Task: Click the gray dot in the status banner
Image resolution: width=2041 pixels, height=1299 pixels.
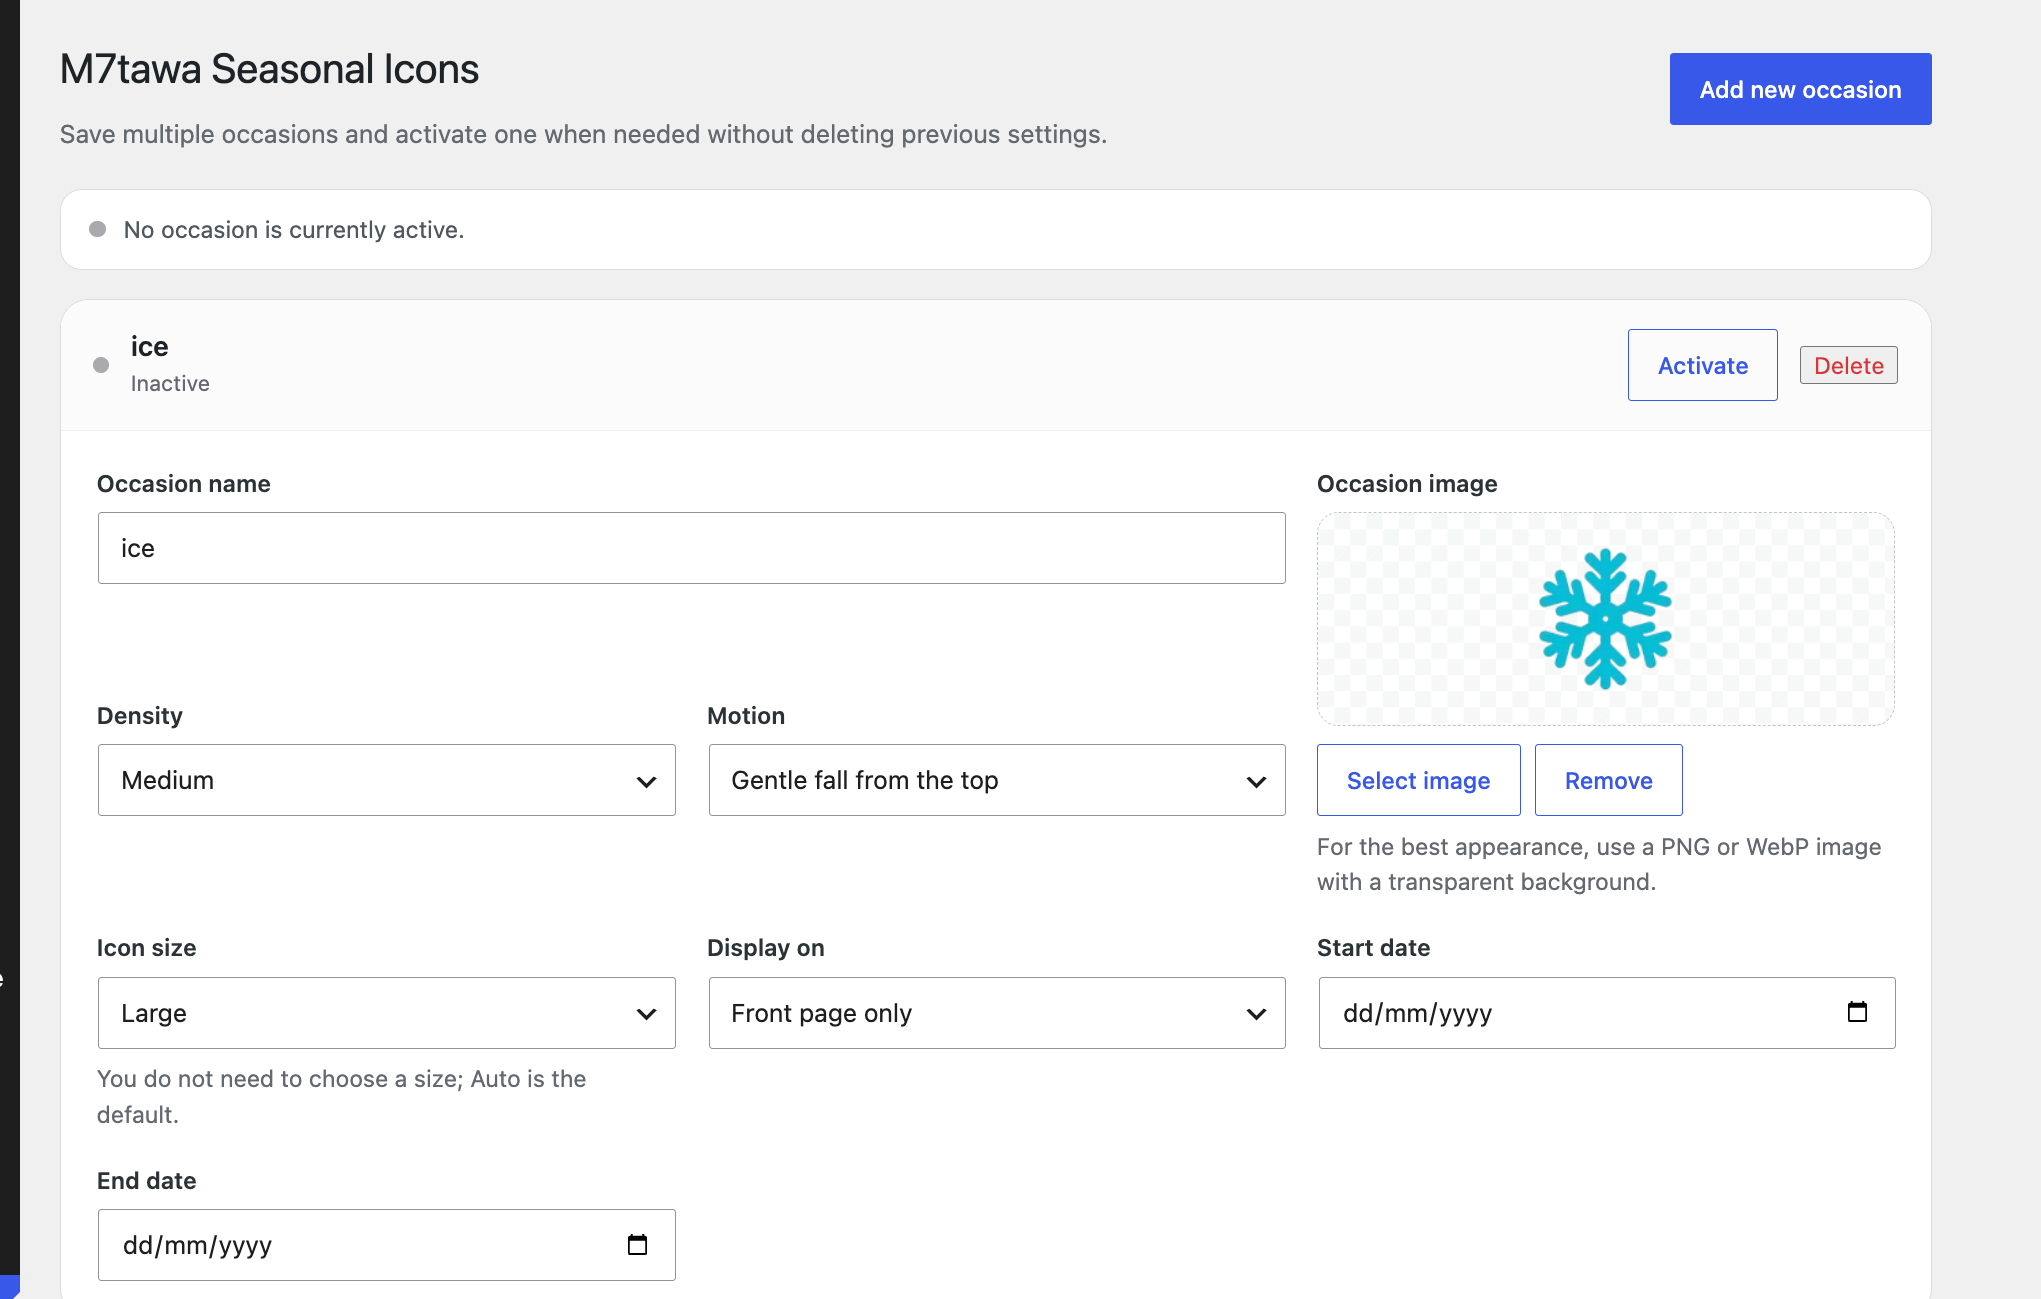Action: [97, 229]
